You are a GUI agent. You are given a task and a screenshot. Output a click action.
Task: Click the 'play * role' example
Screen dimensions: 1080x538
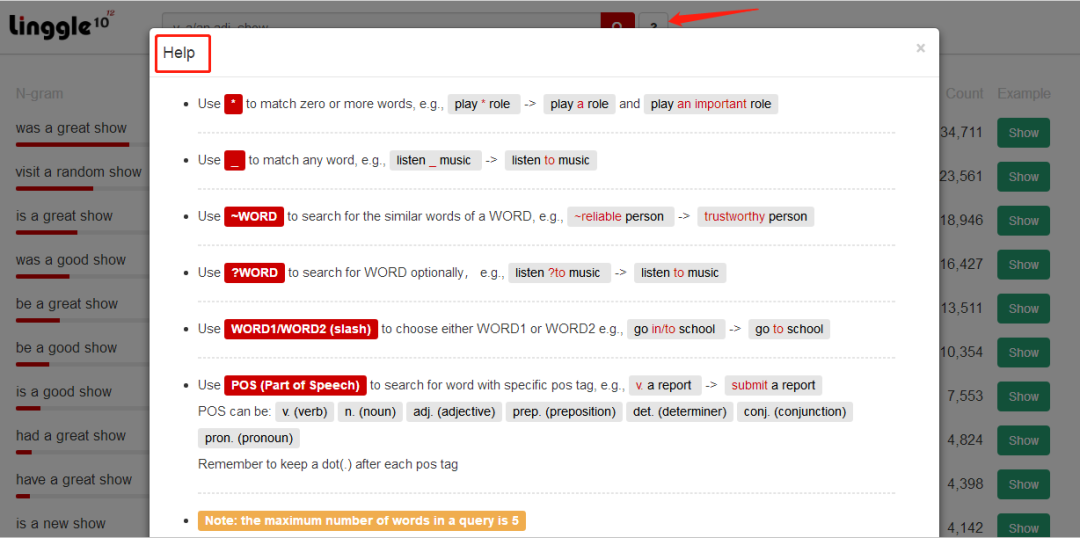tap(484, 104)
